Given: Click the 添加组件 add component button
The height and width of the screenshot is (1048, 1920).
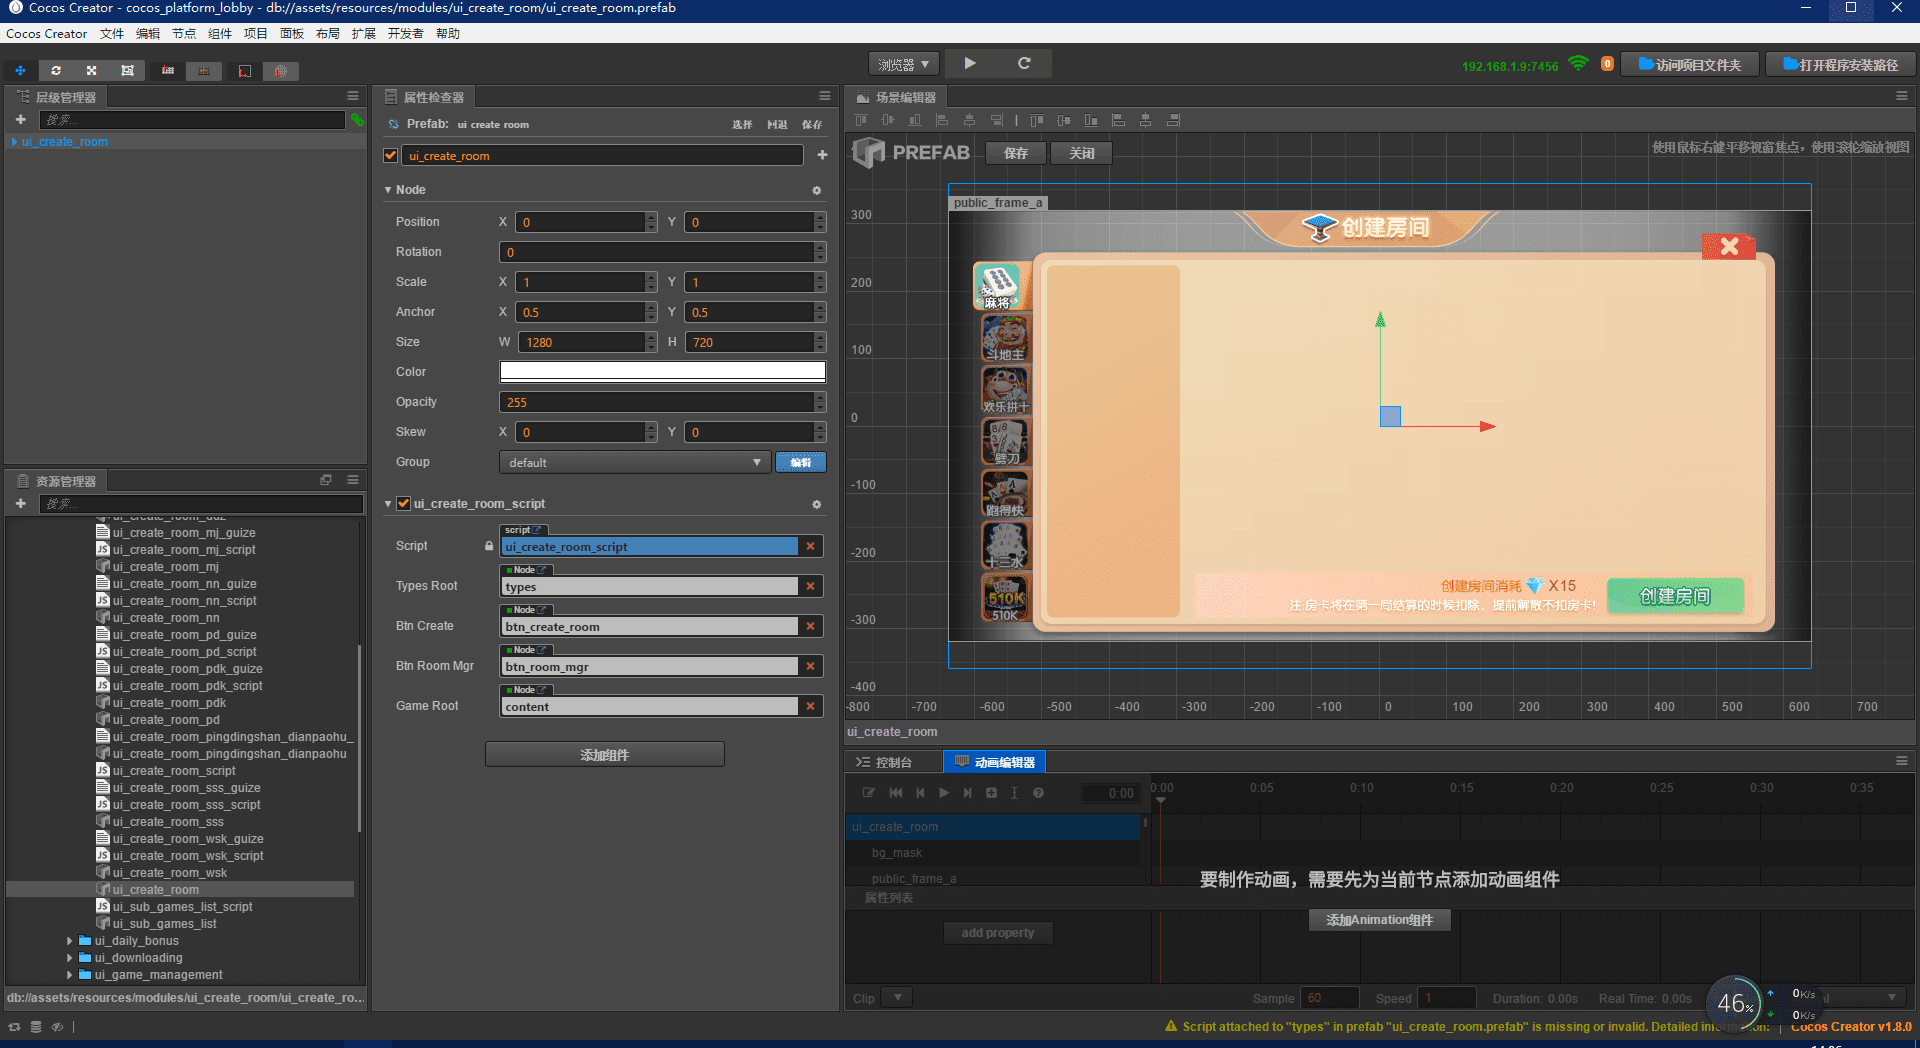Looking at the screenshot, I should point(605,754).
